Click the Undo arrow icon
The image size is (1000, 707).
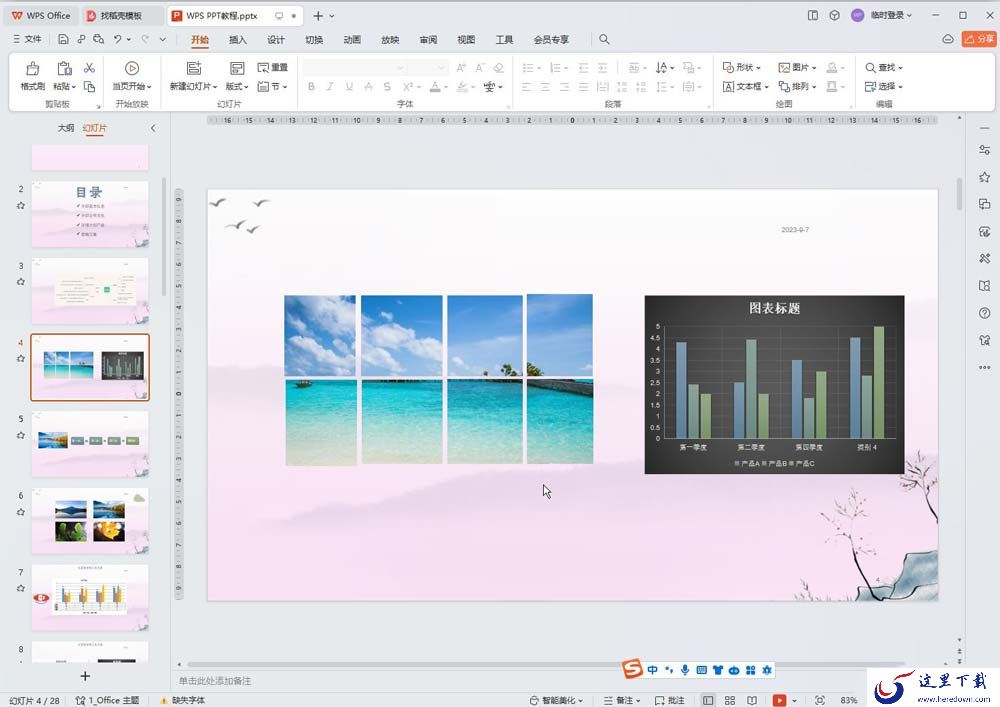coord(117,39)
